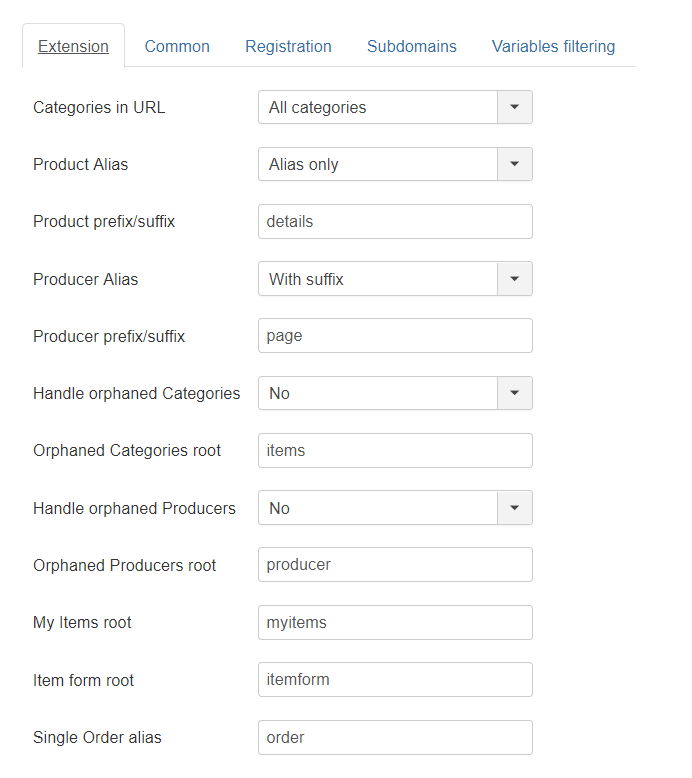Select the Orphaned Producers root input

pyautogui.click(x=394, y=564)
